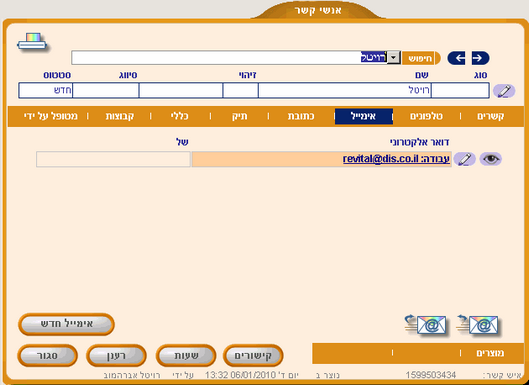Click the רענן refresh button
The width and height of the screenshot is (529, 385).
click(116, 355)
